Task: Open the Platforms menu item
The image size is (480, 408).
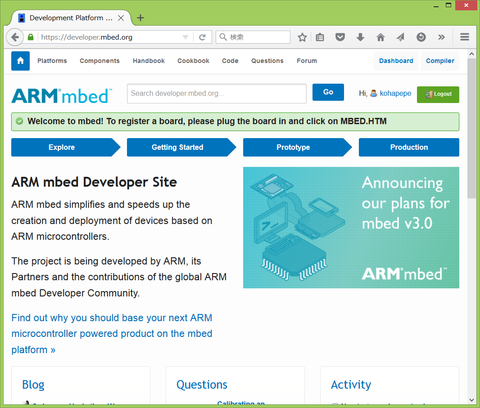Action: (52, 61)
